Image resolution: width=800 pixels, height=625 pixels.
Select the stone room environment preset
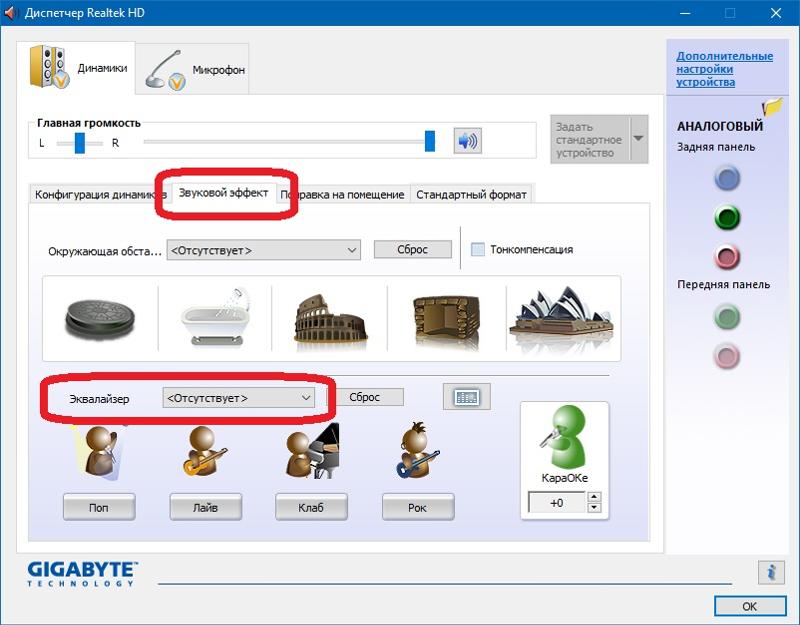click(447, 320)
